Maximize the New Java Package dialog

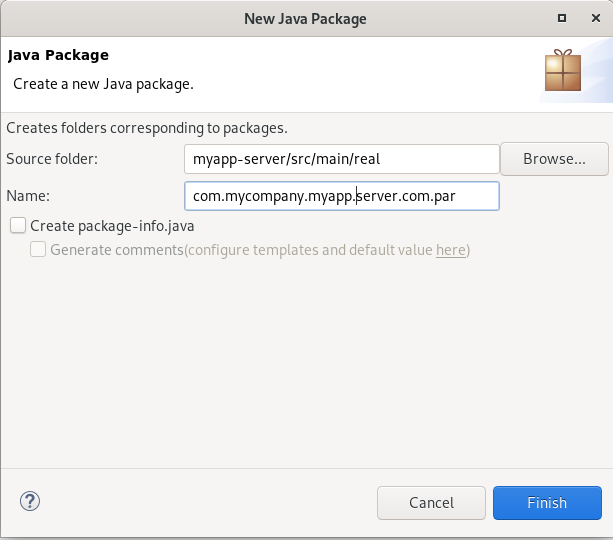pos(562,18)
